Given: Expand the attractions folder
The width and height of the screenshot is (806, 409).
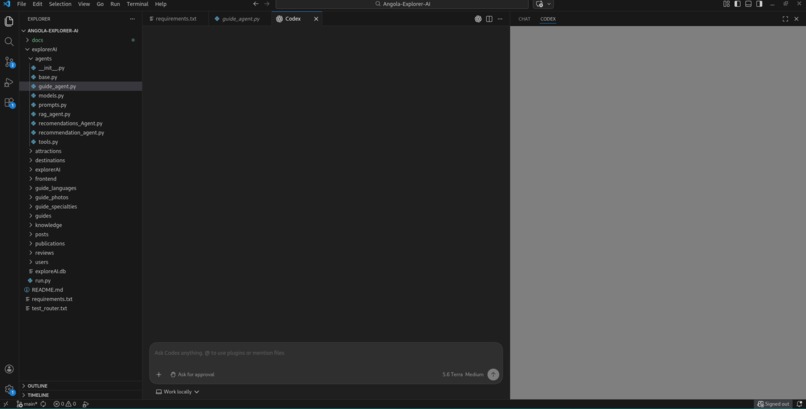Looking at the screenshot, I should pyautogui.click(x=80, y=151).
